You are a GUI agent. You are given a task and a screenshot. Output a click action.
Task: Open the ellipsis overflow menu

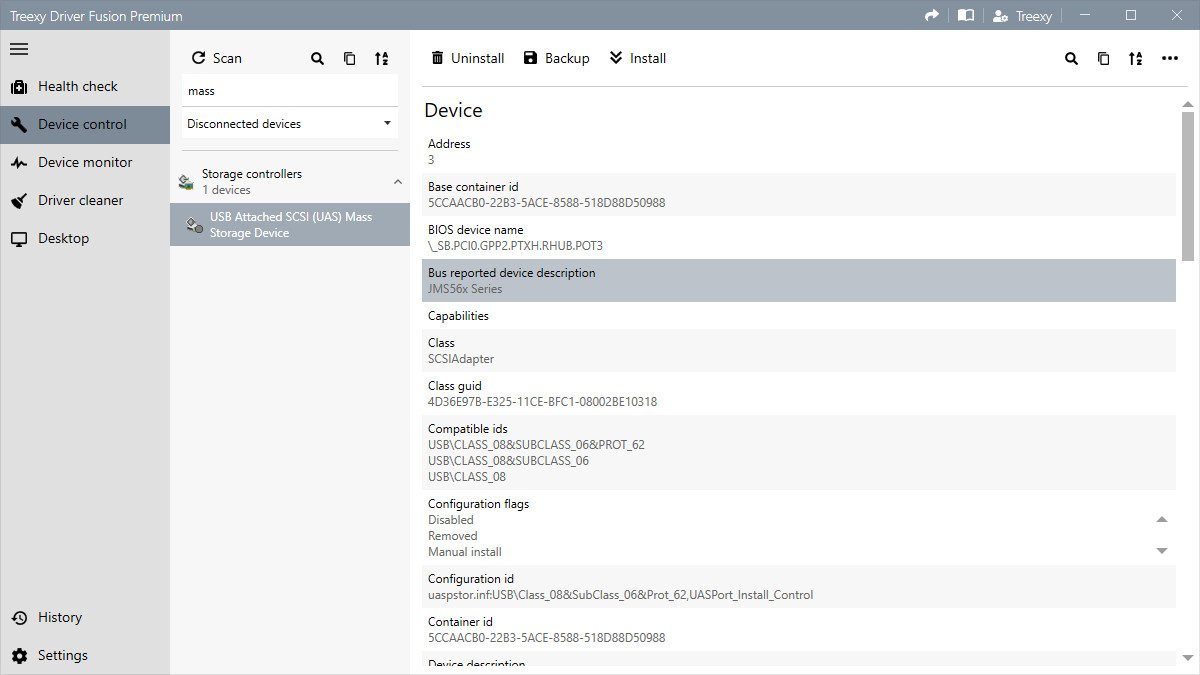1170,58
